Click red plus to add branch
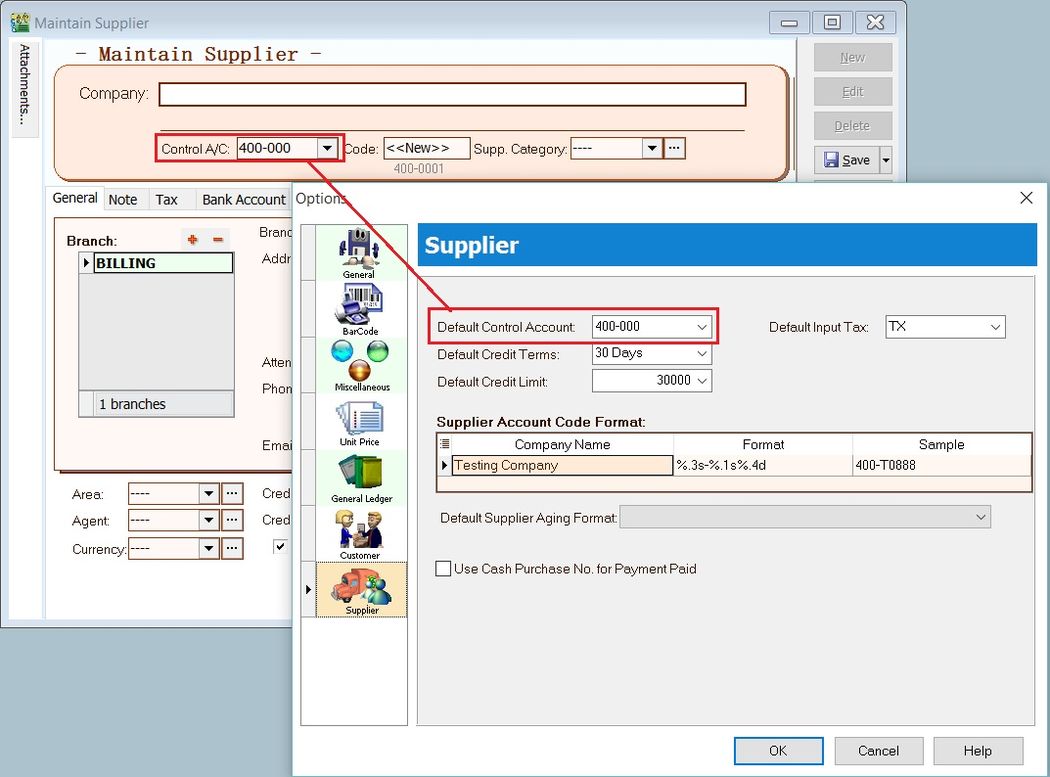This screenshot has height=777, width=1050. click(192, 240)
